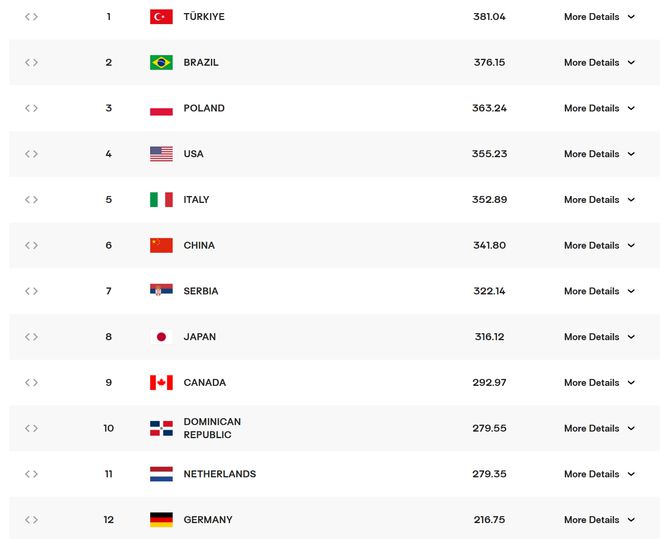Click the NETHERLANDS team name

[220, 474]
